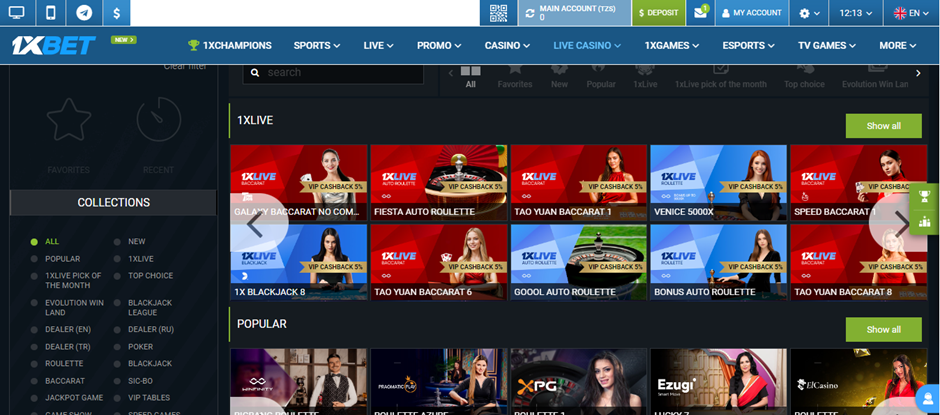
Task: Click the Favorites star icon in sidebar
Action: tap(68, 120)
